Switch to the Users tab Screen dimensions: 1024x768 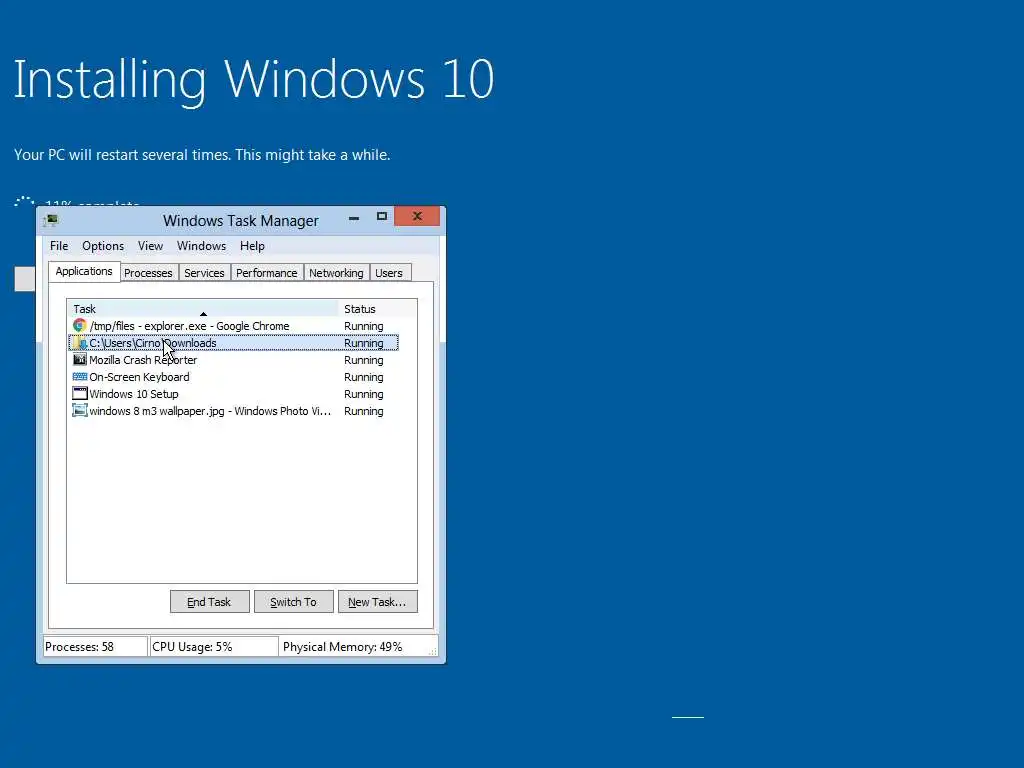point(389,273)
